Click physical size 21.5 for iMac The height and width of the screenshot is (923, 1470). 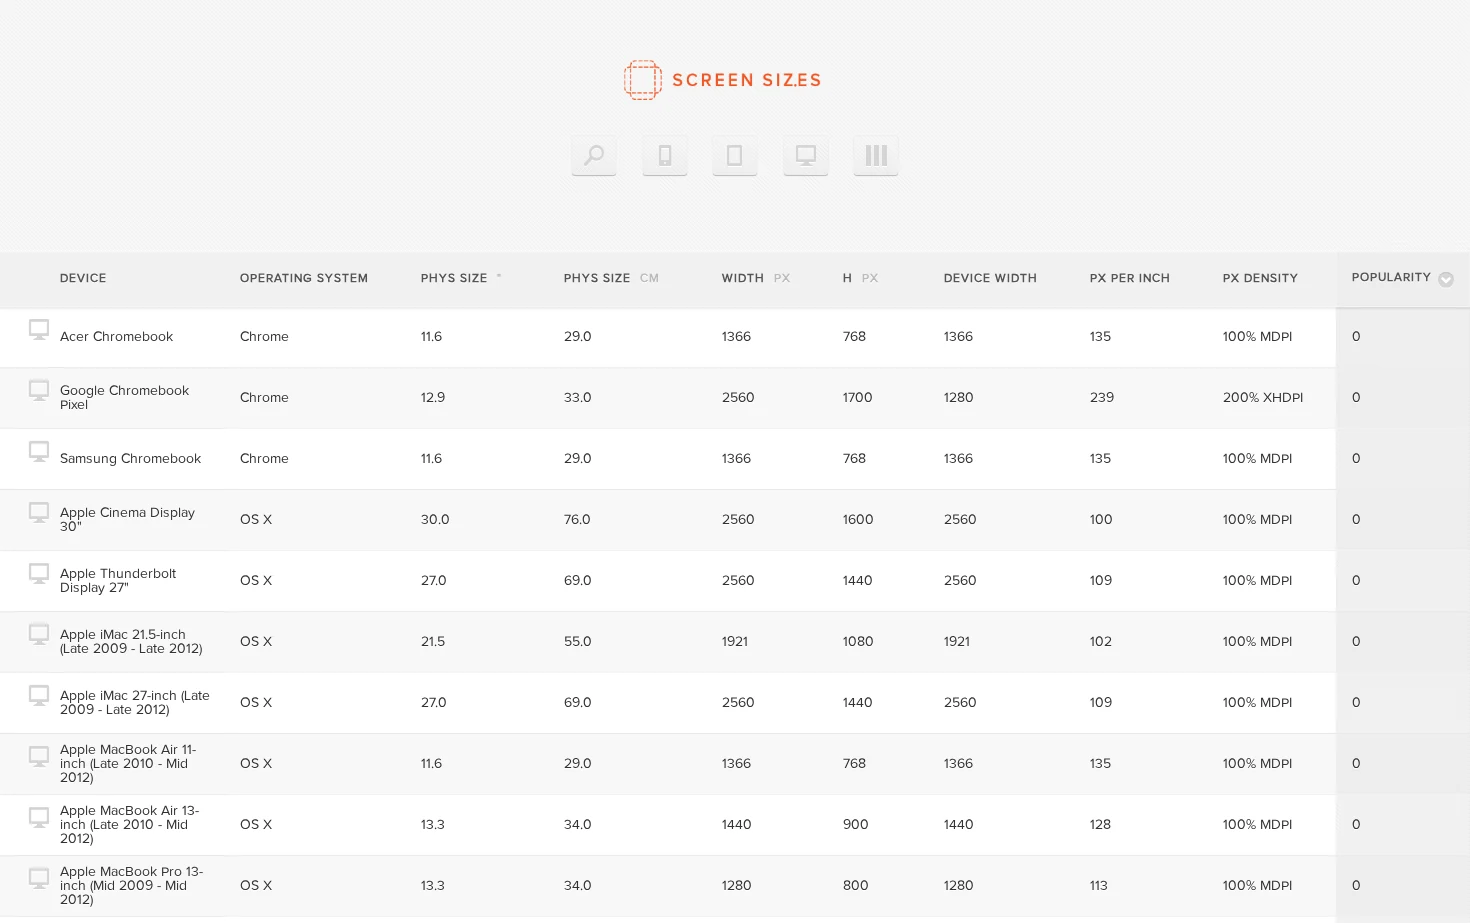coord(433,641)
